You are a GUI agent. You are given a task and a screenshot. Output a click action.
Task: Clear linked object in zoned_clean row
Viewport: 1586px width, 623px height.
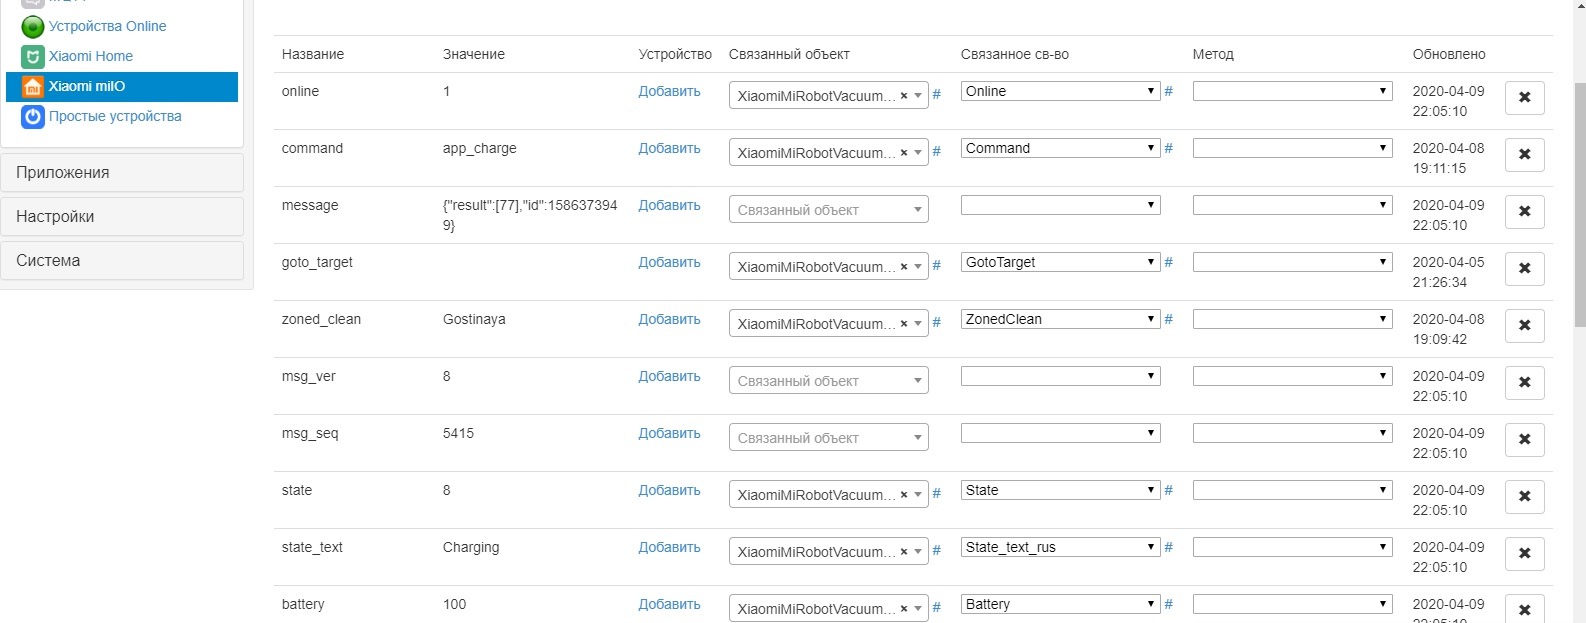click(x=904, y=324)
